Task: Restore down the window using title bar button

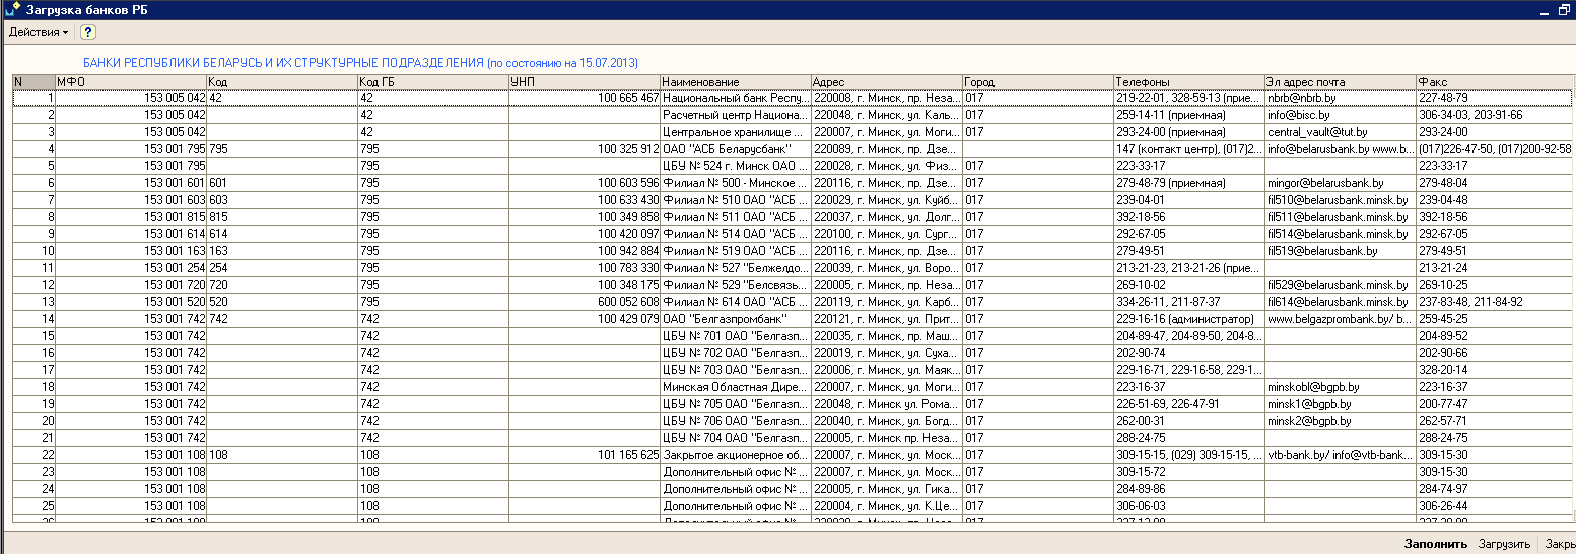Action: click(x=1564, y=10)
